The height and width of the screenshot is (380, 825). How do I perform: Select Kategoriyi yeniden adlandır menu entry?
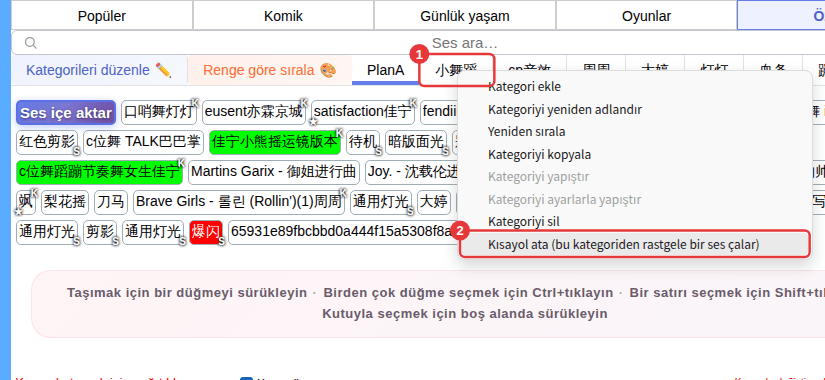pyautogui.click(x=565, y=109)
